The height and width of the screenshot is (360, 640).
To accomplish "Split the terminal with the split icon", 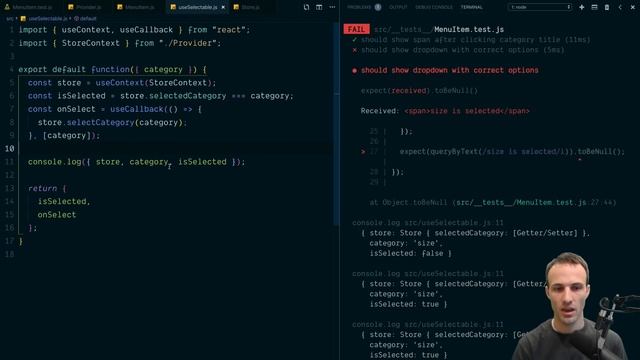I will click(594, 7).
